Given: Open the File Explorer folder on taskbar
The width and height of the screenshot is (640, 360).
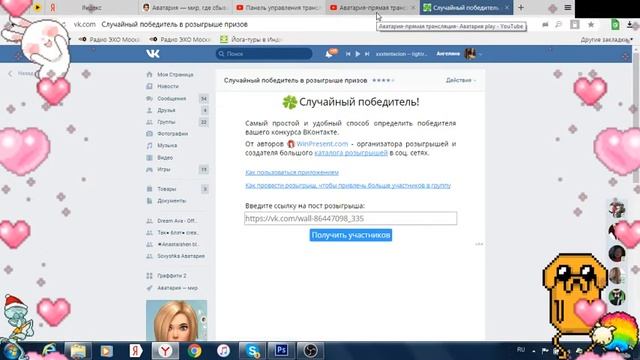Looking at the screenshot, I should 78,351.
